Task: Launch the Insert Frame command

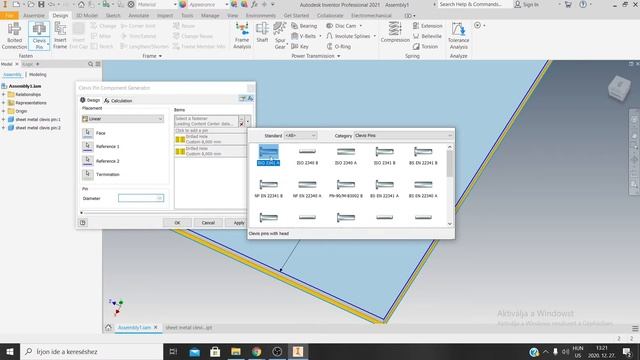Action: click(60, 36)
